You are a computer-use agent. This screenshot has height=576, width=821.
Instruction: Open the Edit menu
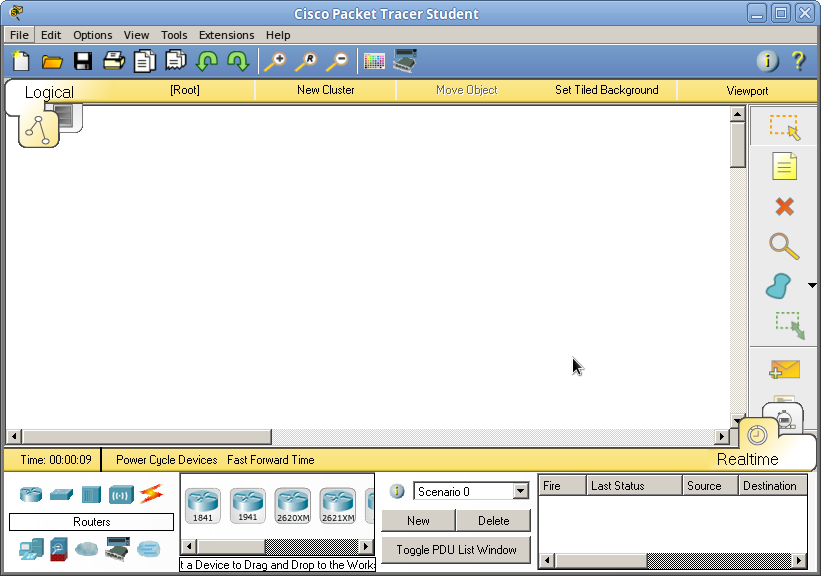[51, 35]
